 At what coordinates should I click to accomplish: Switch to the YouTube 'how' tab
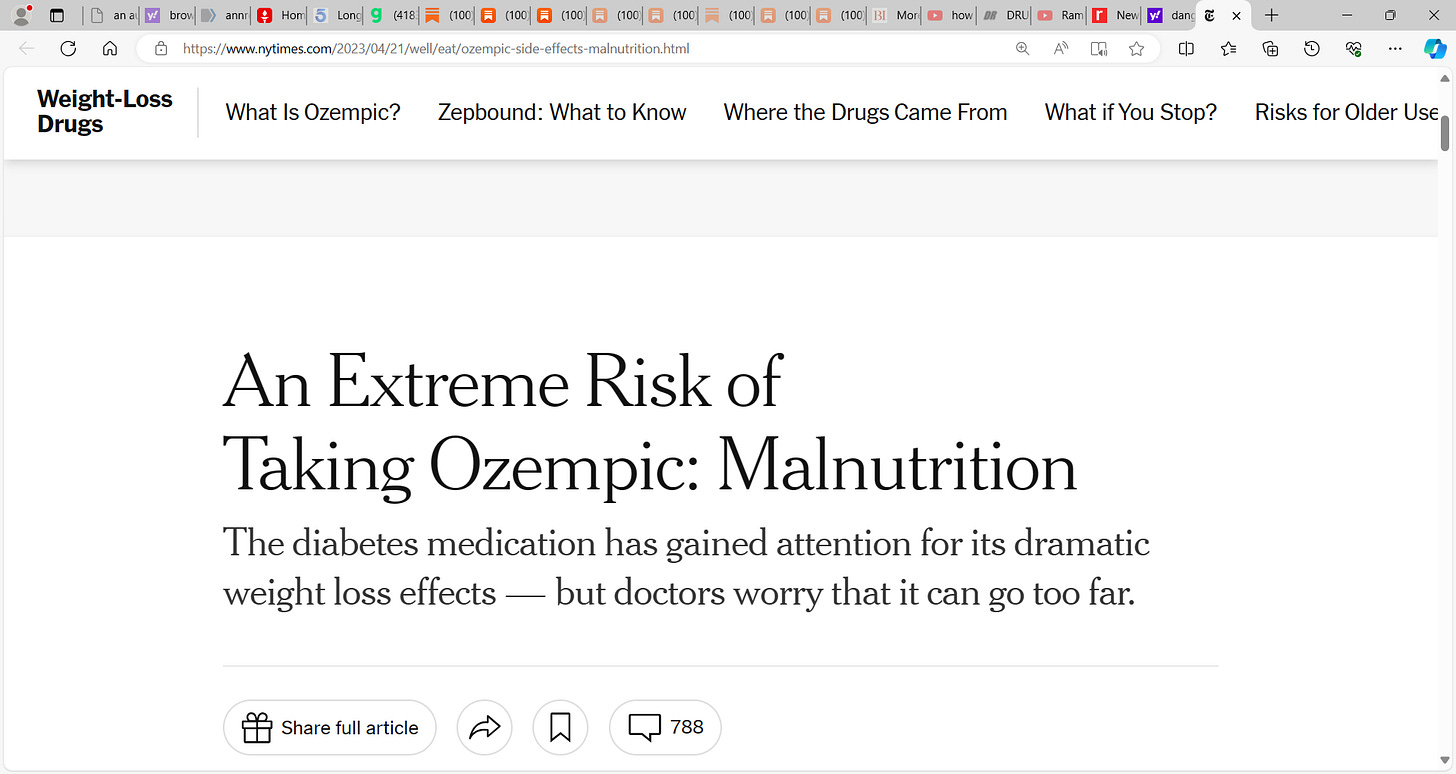click(951, 16)
